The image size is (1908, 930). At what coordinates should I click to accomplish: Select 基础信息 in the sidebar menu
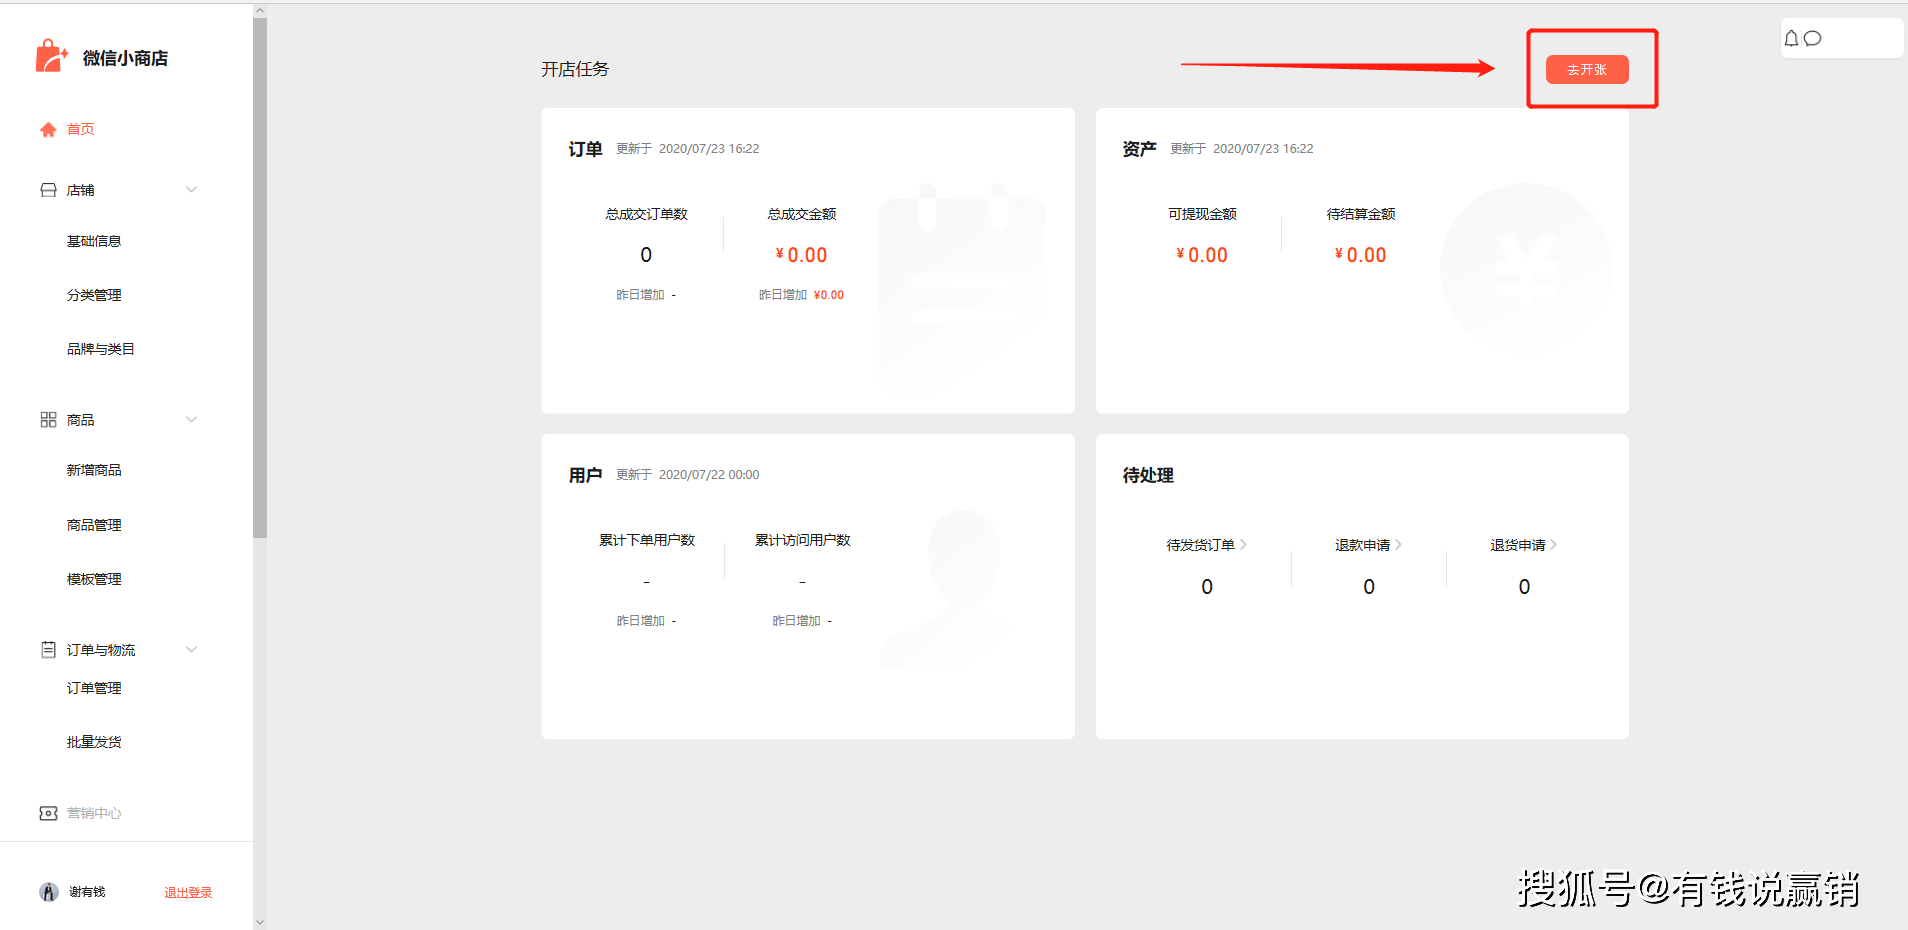(95, 240)
